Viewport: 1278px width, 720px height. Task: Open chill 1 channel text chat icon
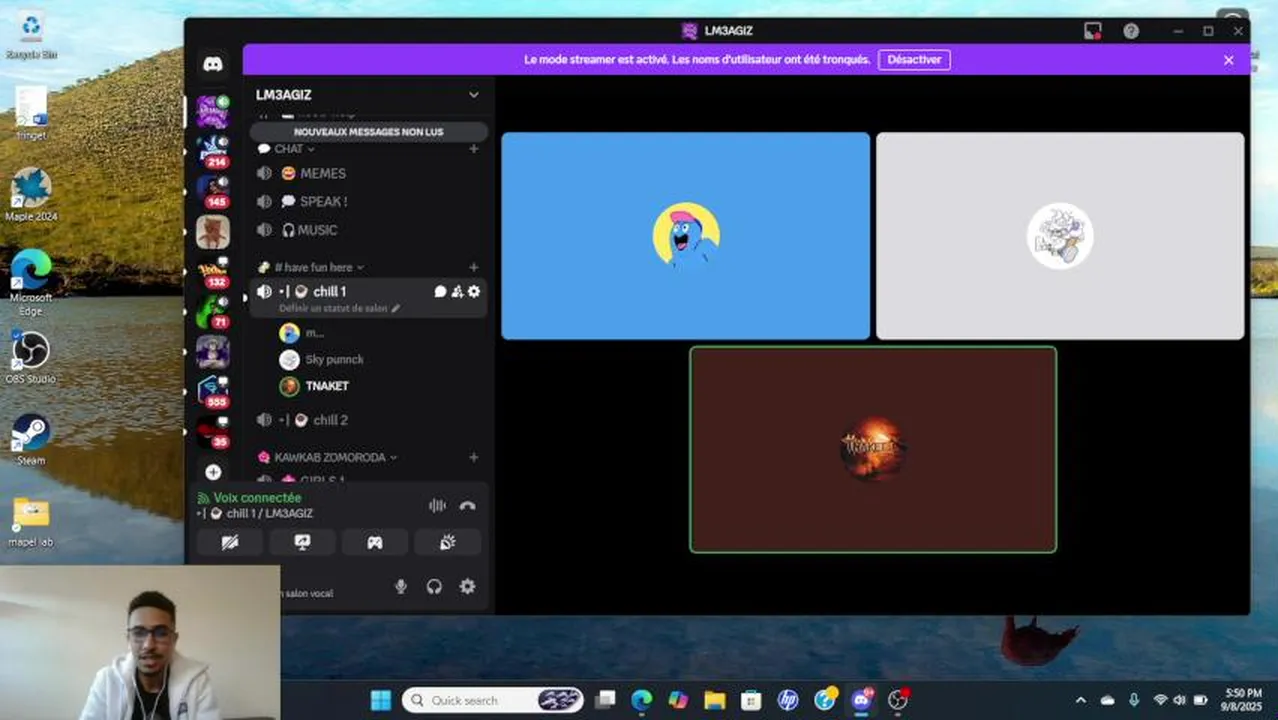pyautogui.click(x=440, y=291)
